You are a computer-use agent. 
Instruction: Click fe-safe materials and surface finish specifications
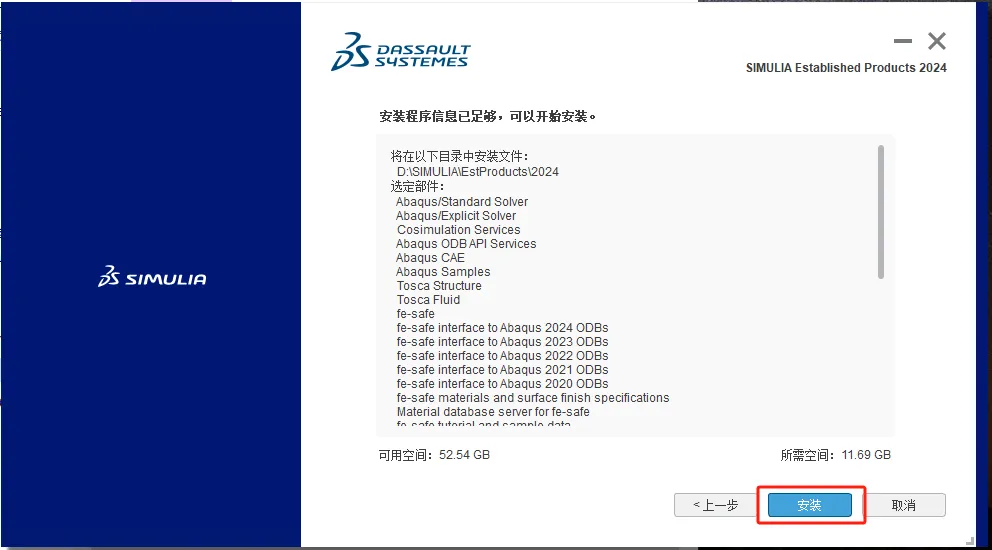533,397
